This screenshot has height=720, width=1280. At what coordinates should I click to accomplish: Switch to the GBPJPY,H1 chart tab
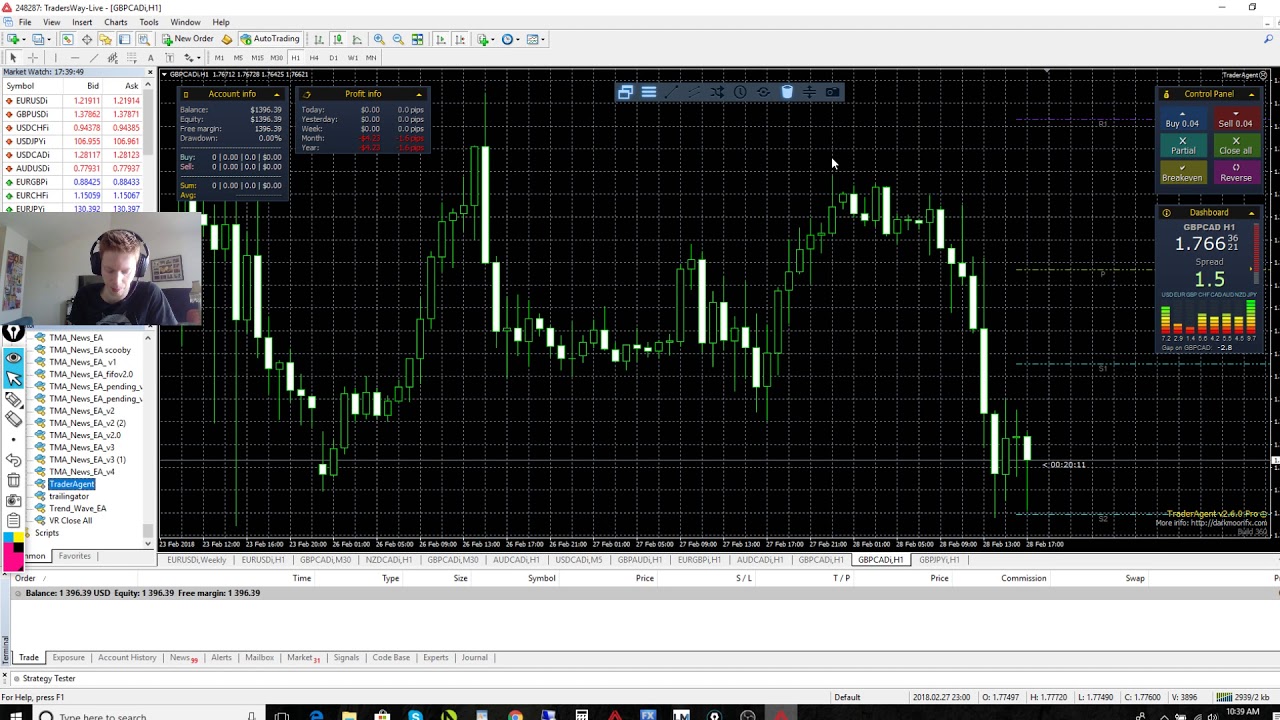(938, 560)
